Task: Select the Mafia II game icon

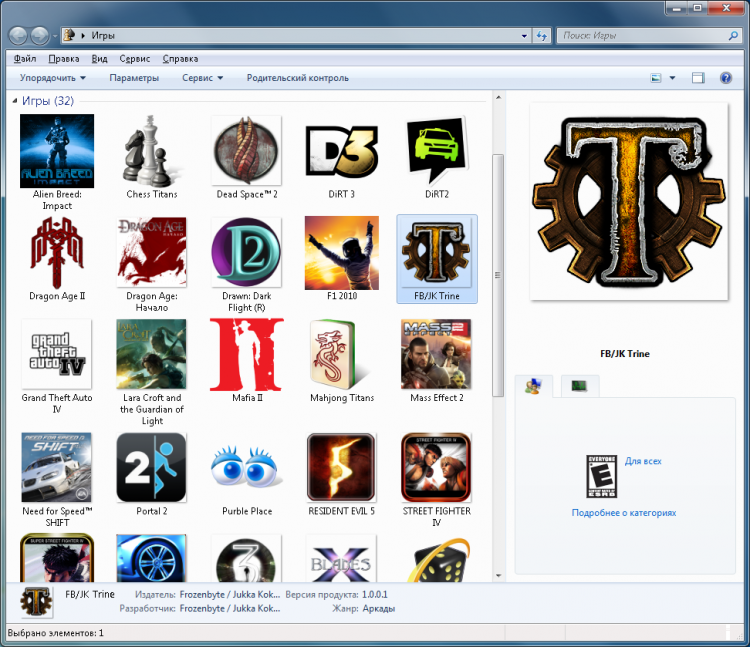Action: (x=246, y=354)
